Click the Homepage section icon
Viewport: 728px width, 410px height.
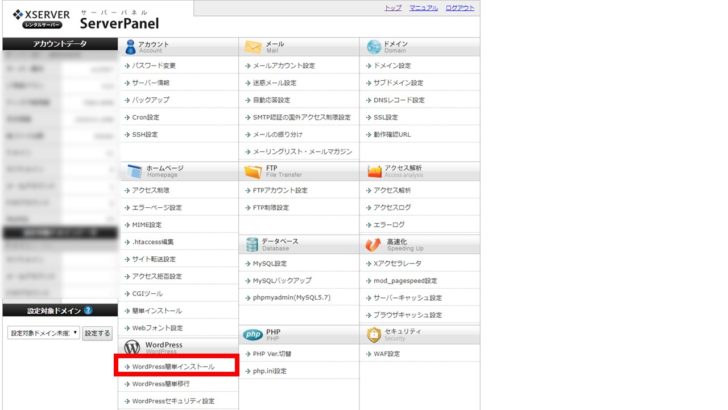click(135, 171)
